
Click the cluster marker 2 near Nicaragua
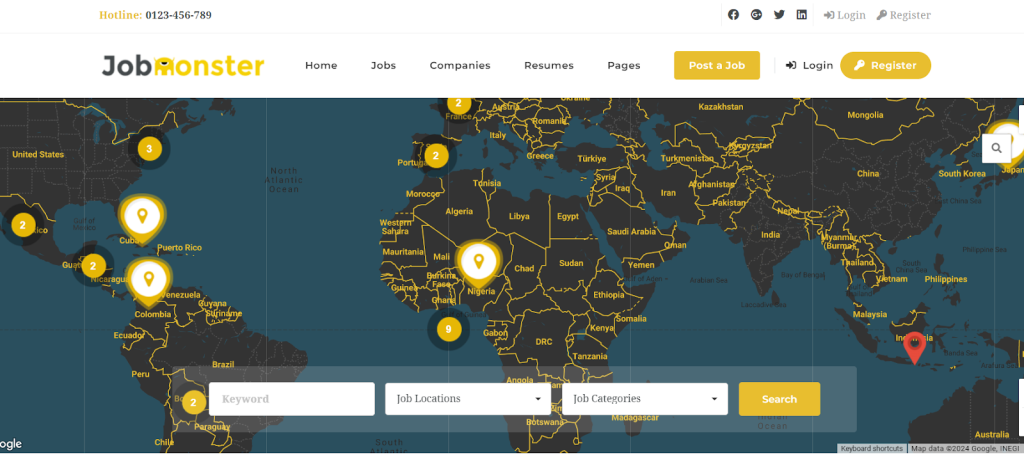(93, 266)
